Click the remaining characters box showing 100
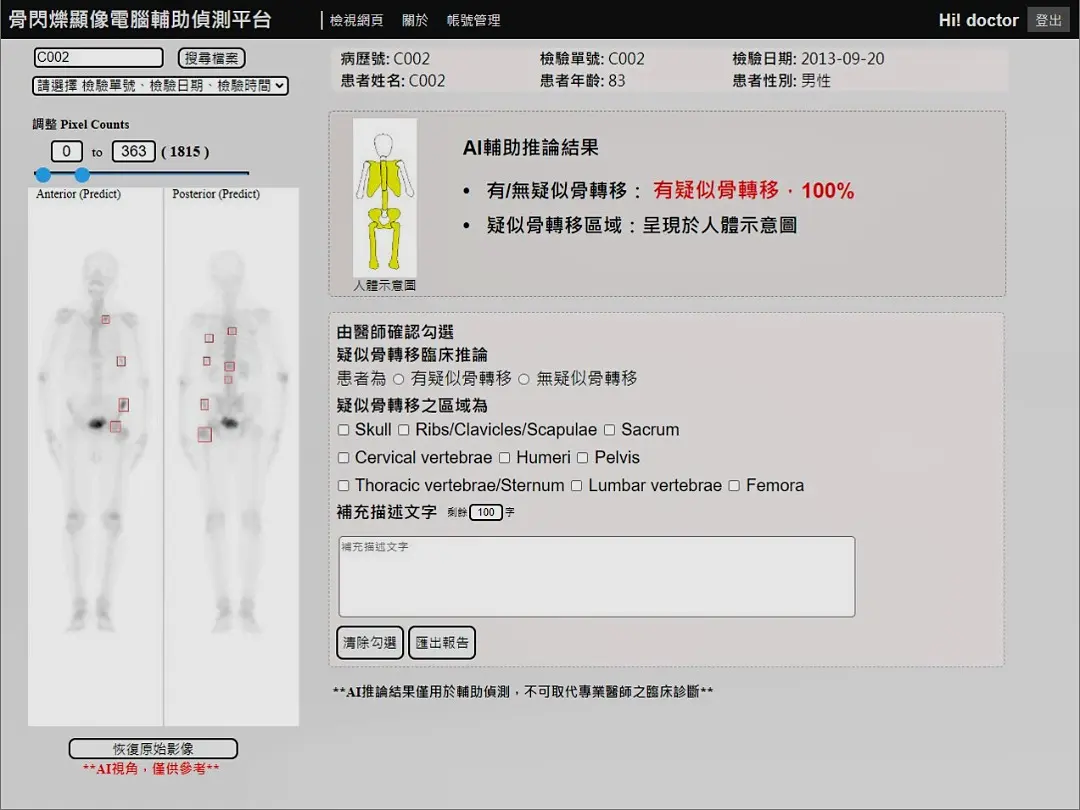The height and width of the screenshot is (810, 1080). coord(486,512)
